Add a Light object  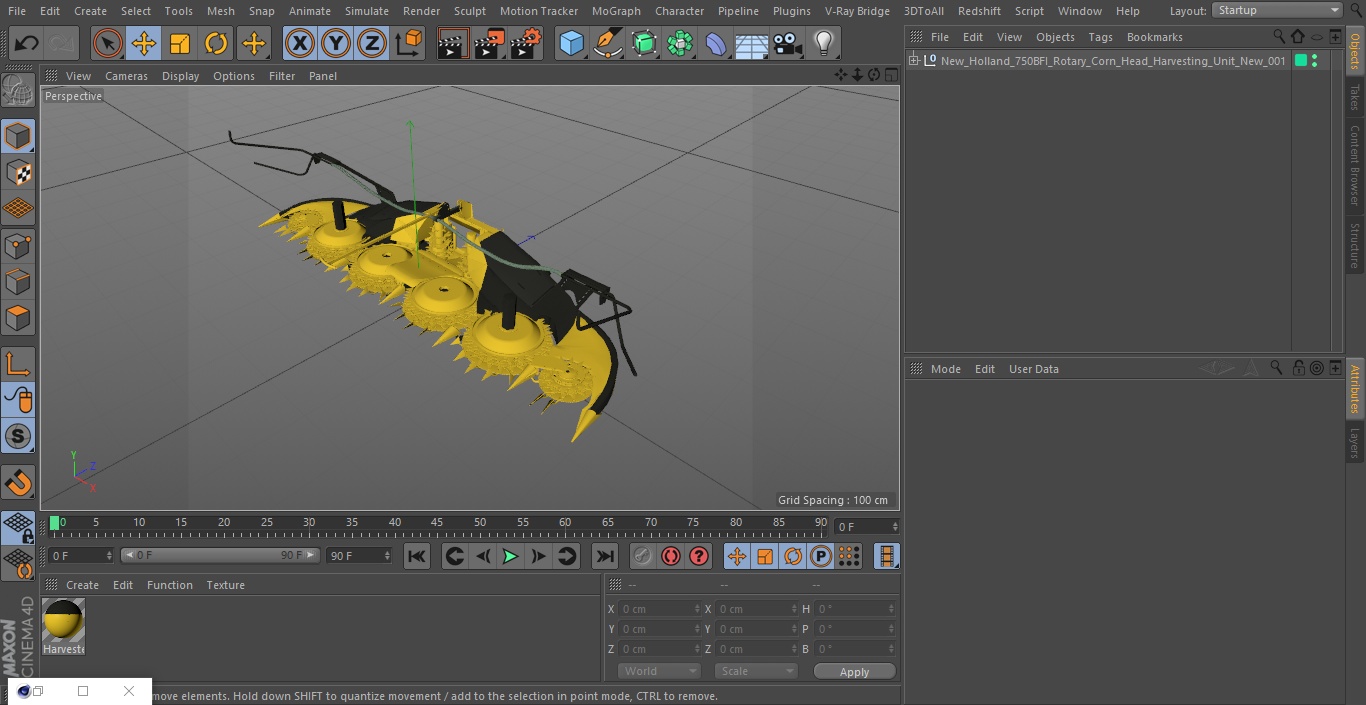[x=824, y=43]
